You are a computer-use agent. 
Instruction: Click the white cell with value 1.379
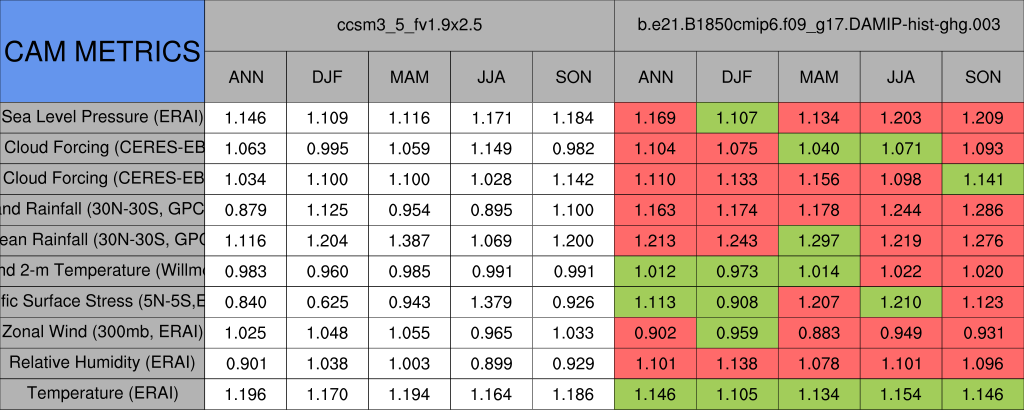tap(491, 301)
